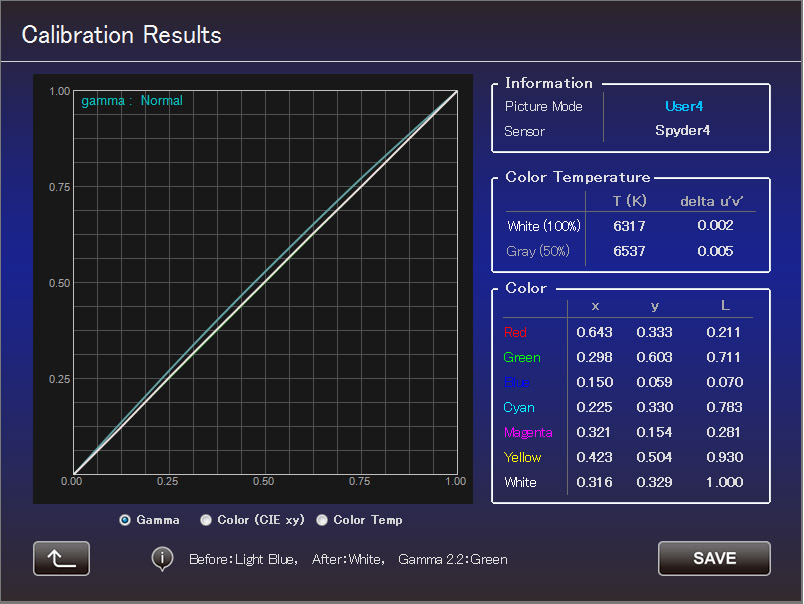Click the Yellow color label

tap(522, 457)
